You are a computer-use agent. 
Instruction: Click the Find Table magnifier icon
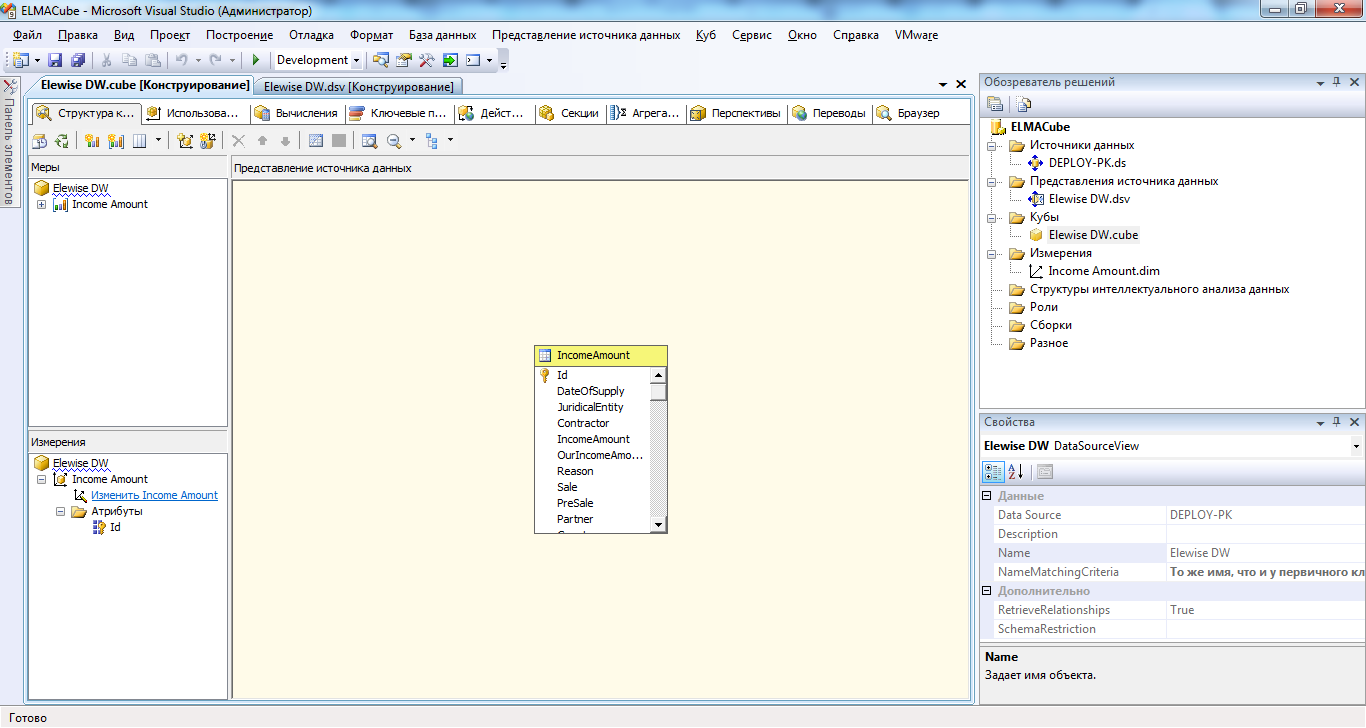click(369, 141)
